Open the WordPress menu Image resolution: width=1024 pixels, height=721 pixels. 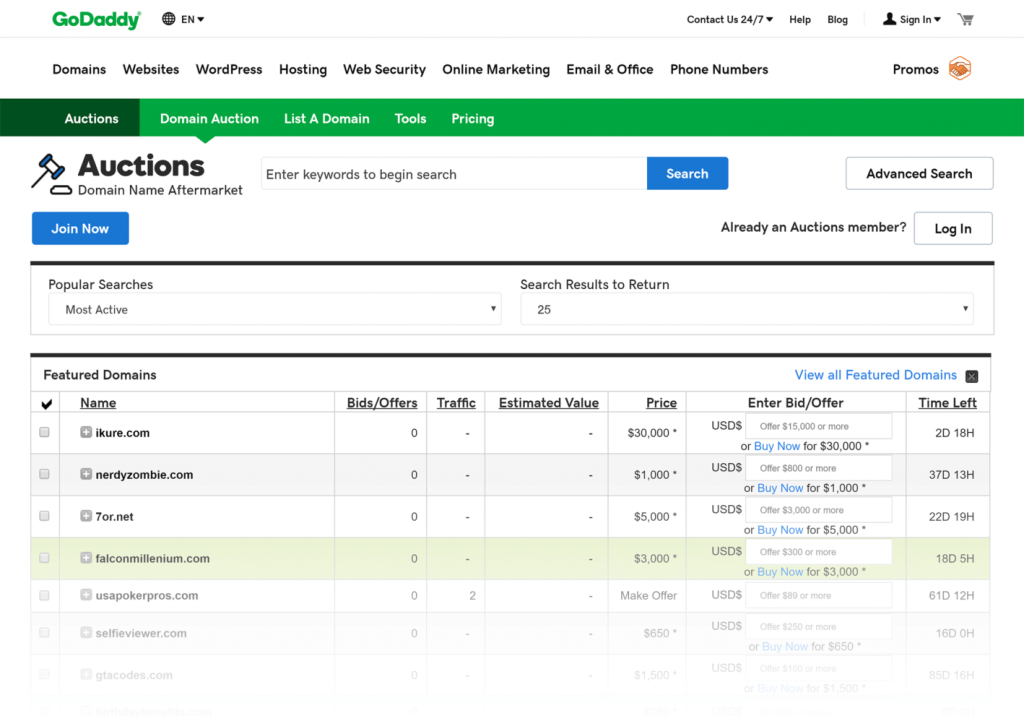point(229,69)
